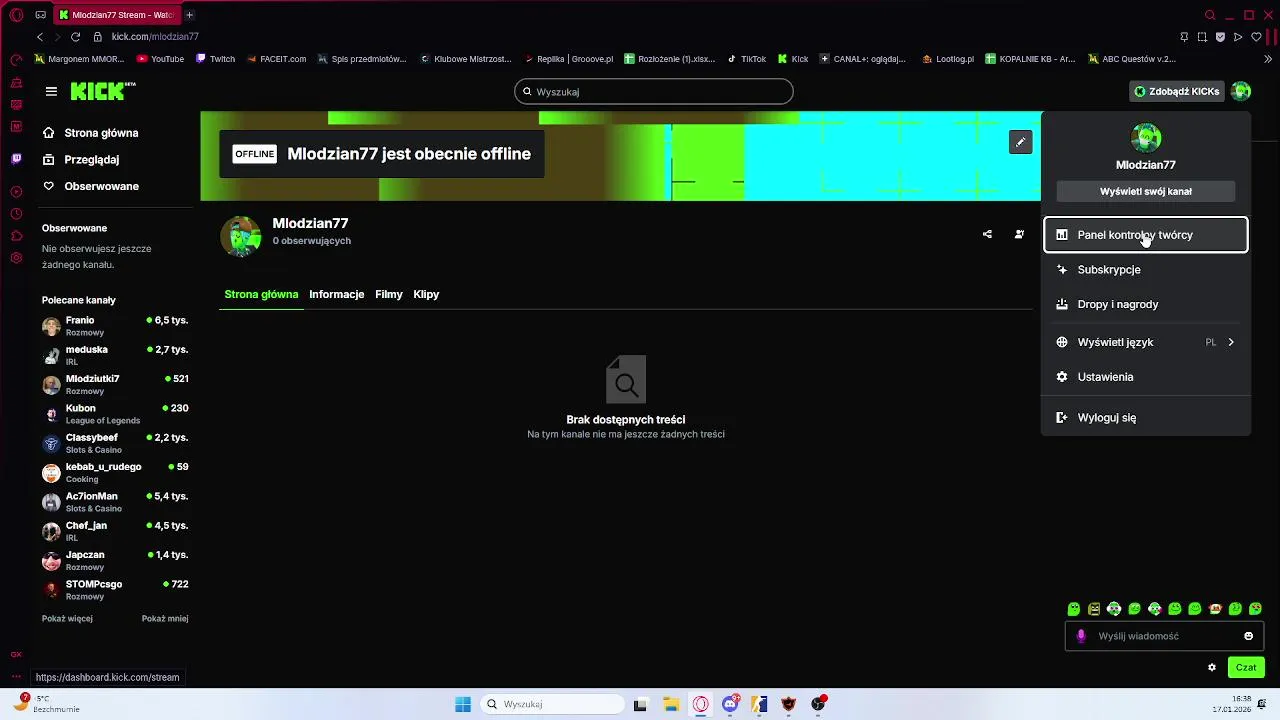Click Pokaż mniej under recommended channels
The width and height of the screenshot is (1280, 720).
(x=165, y=619)
